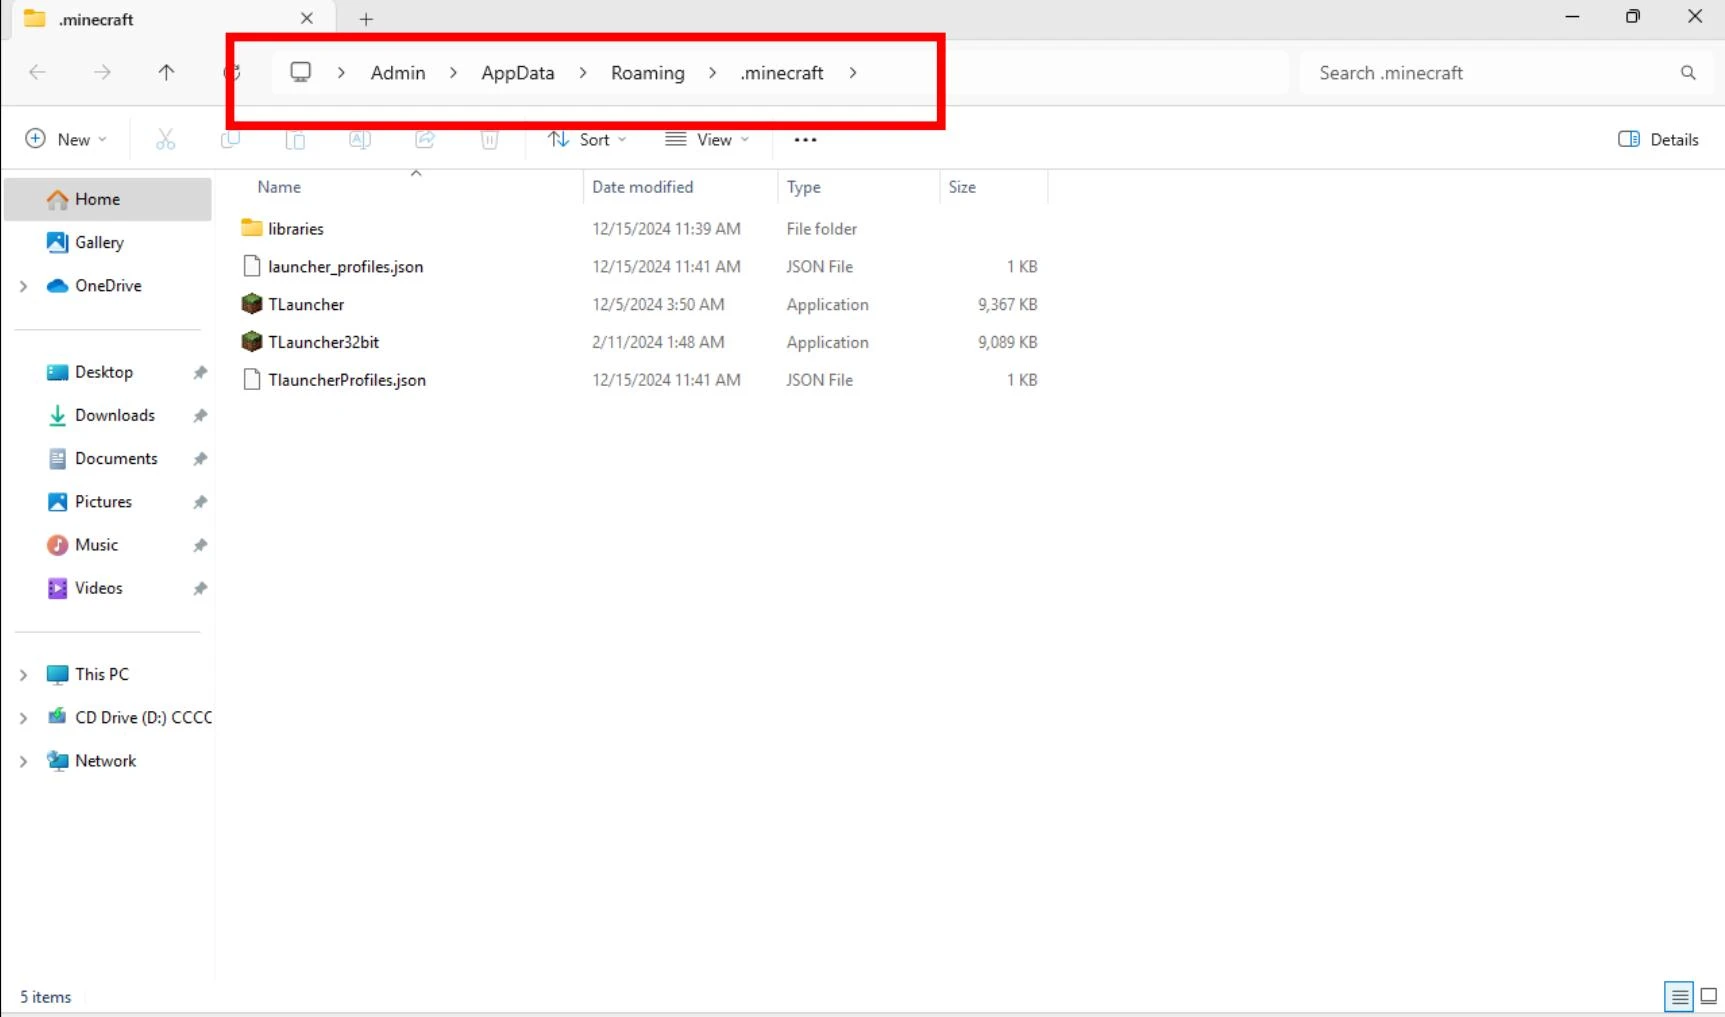Navigate to AppData in breadcrumb

[518, 73]
